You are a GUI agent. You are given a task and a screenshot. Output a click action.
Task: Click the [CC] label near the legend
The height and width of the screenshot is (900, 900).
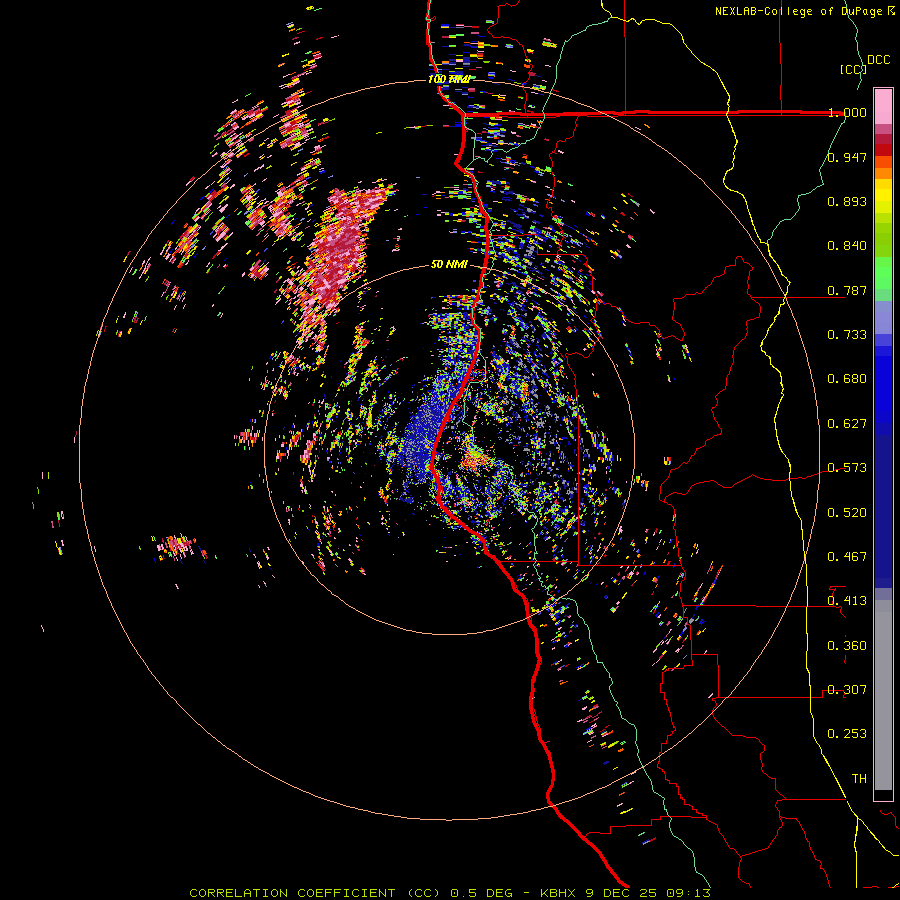[853, 69]
